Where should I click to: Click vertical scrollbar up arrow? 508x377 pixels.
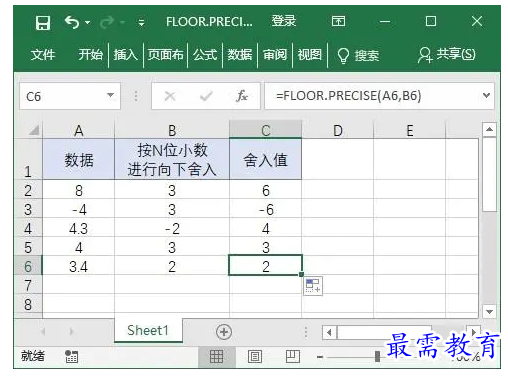coord(489,129)
